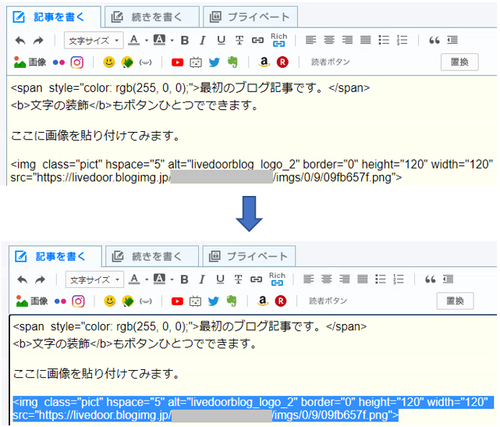
Task: Insert link icon in top editor toolbar
Action: pyautogui.click(x=257, y=41)
